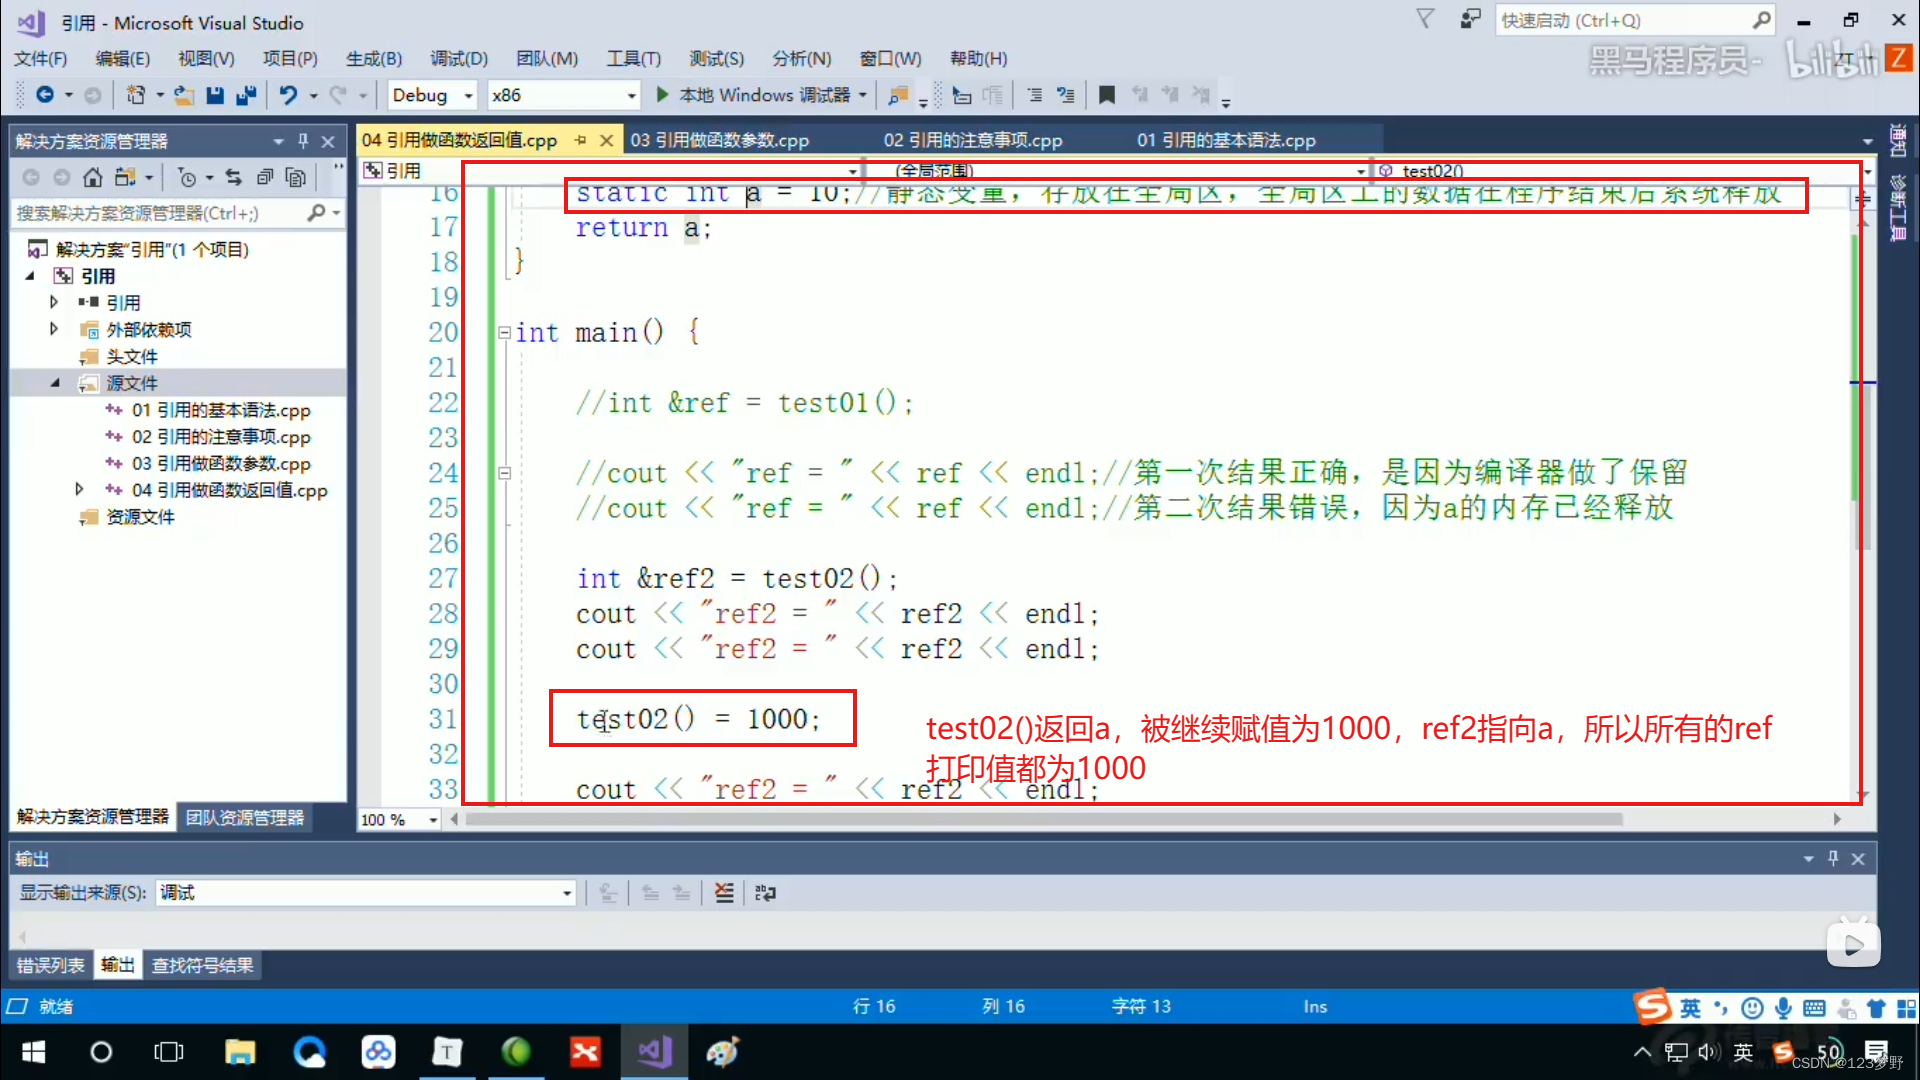Screen dimensions: 1920x1080
Task: Click the notifications filter flag icon
Action: pyautogui.click(x=1425, y=19)
